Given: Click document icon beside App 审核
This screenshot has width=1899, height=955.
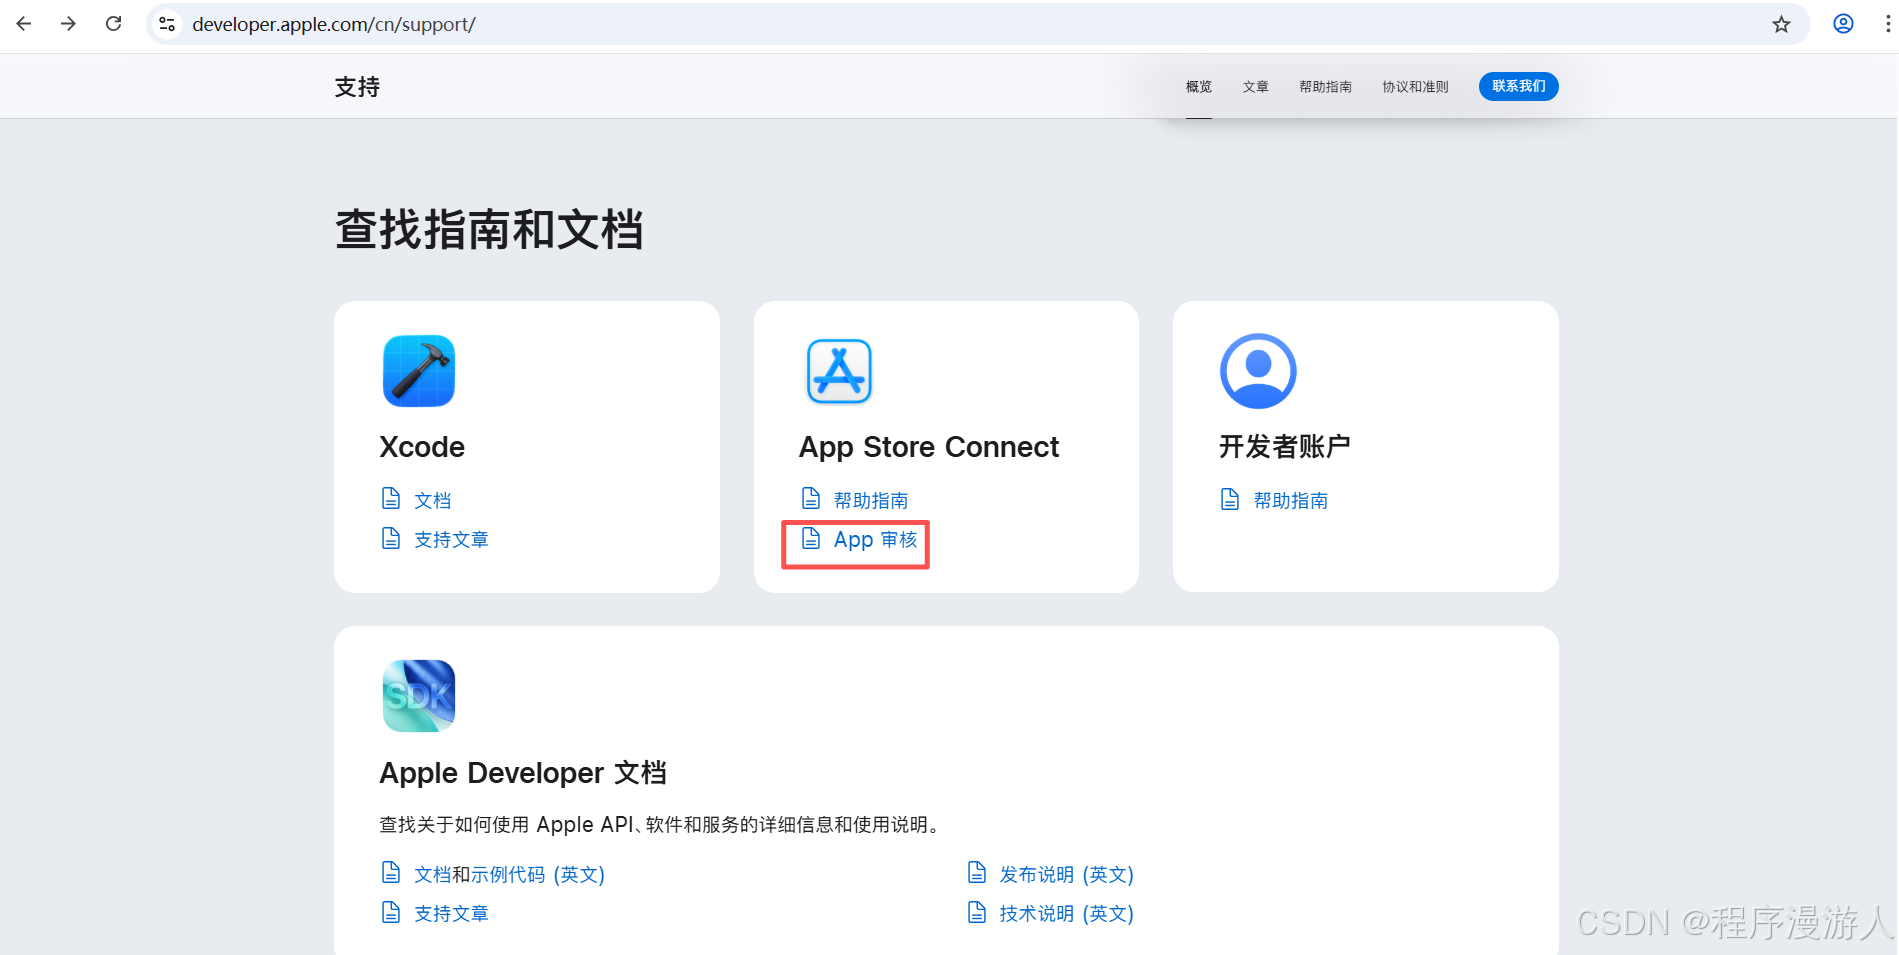Looking at the screenshot, I should point(811,539).
